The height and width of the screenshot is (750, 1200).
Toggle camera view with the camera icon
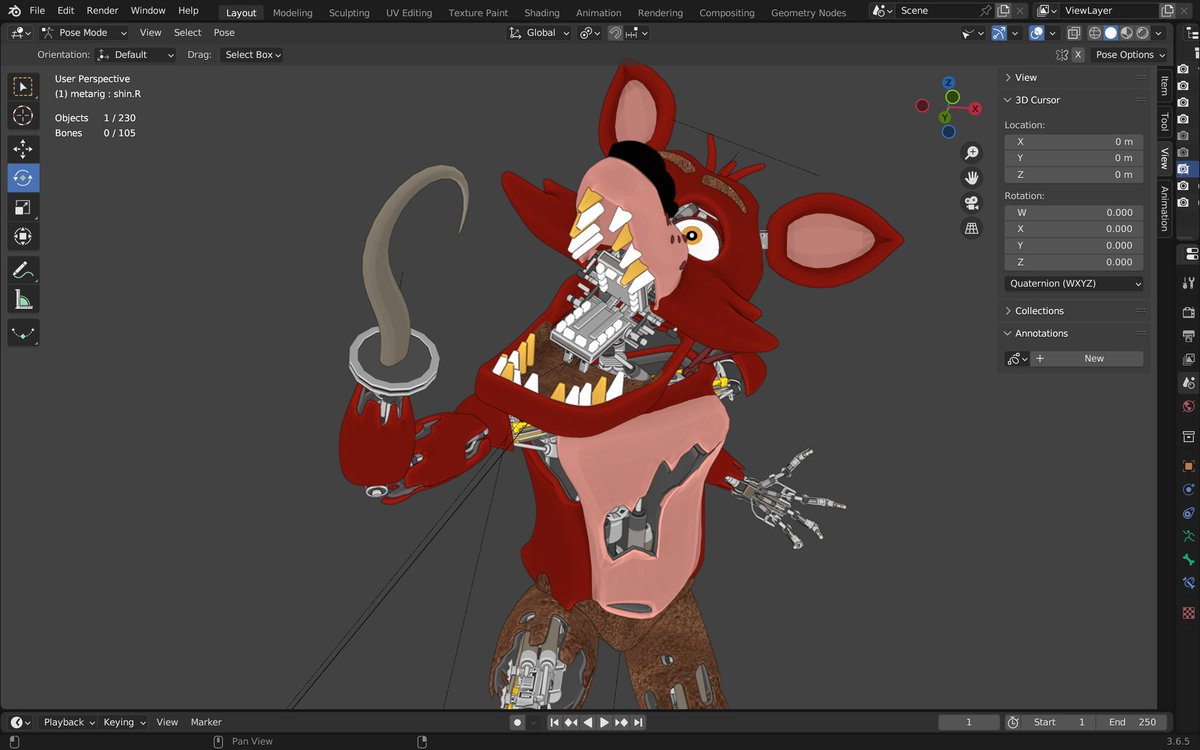[x=972, y=203]
